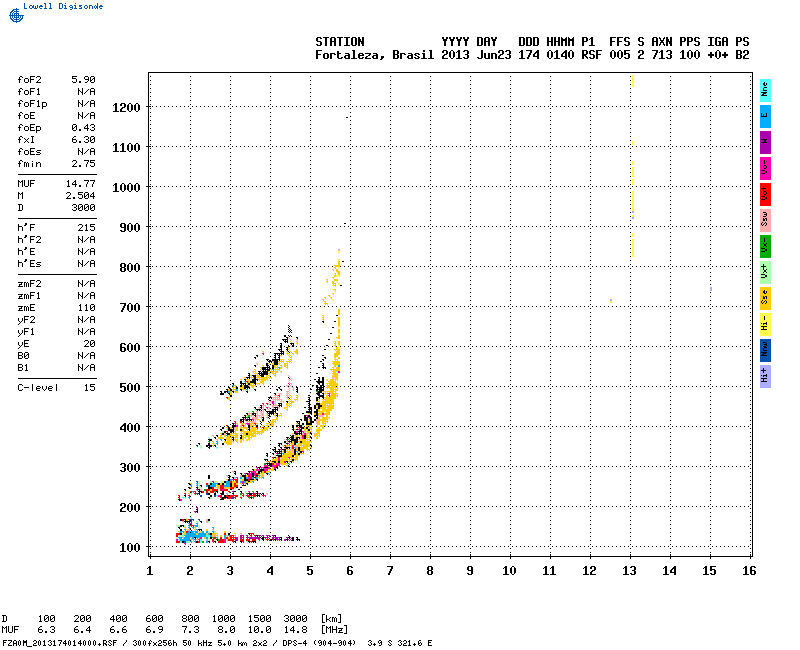This screenshot has height=650, width=800.
Task: Click the foEp value 0.43
Action: coord(83,128)
